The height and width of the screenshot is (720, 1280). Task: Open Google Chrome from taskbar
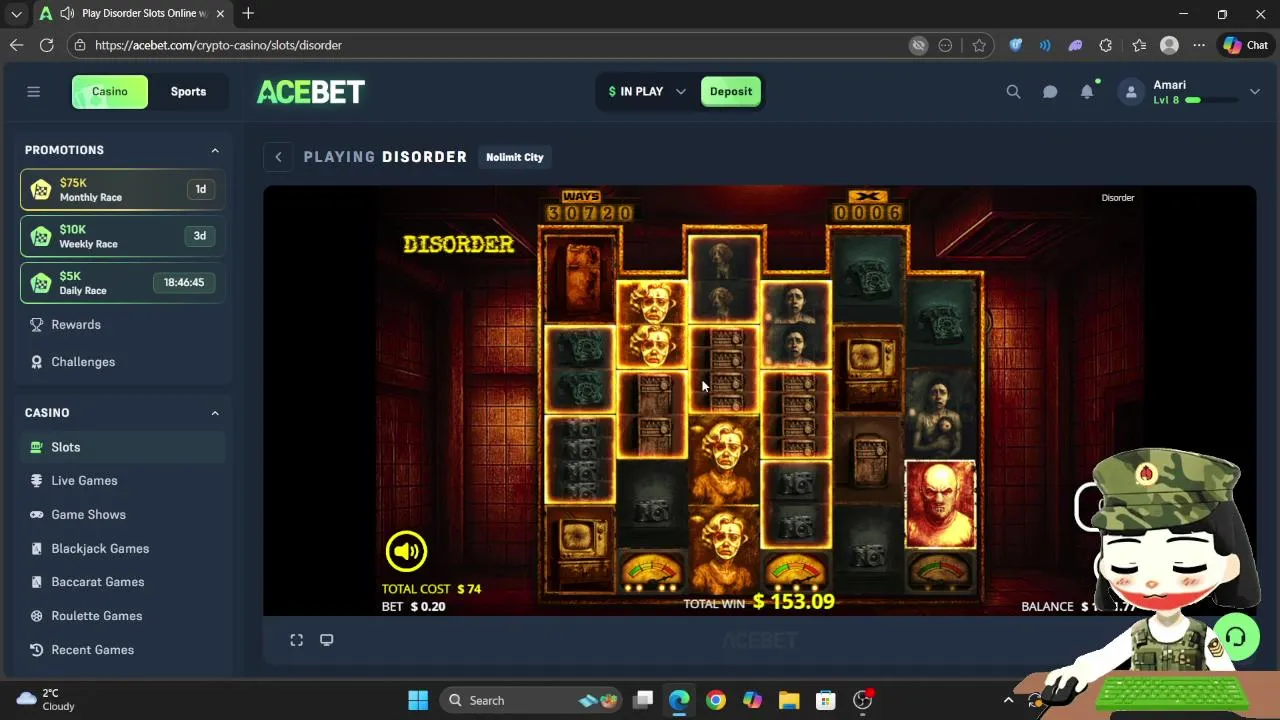point(715,700)
